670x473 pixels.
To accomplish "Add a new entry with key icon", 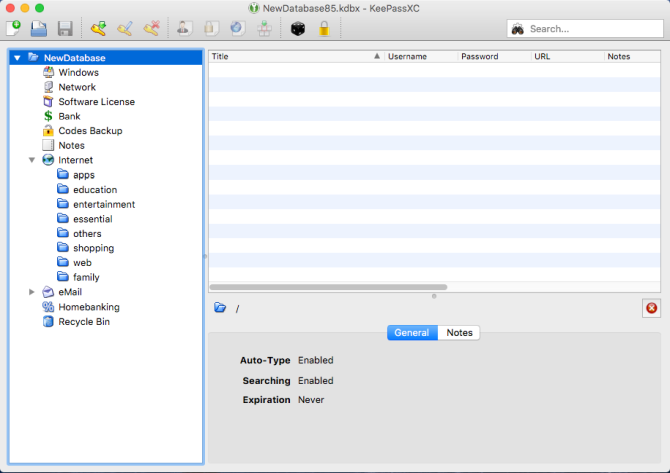I will tap(98, 29).
